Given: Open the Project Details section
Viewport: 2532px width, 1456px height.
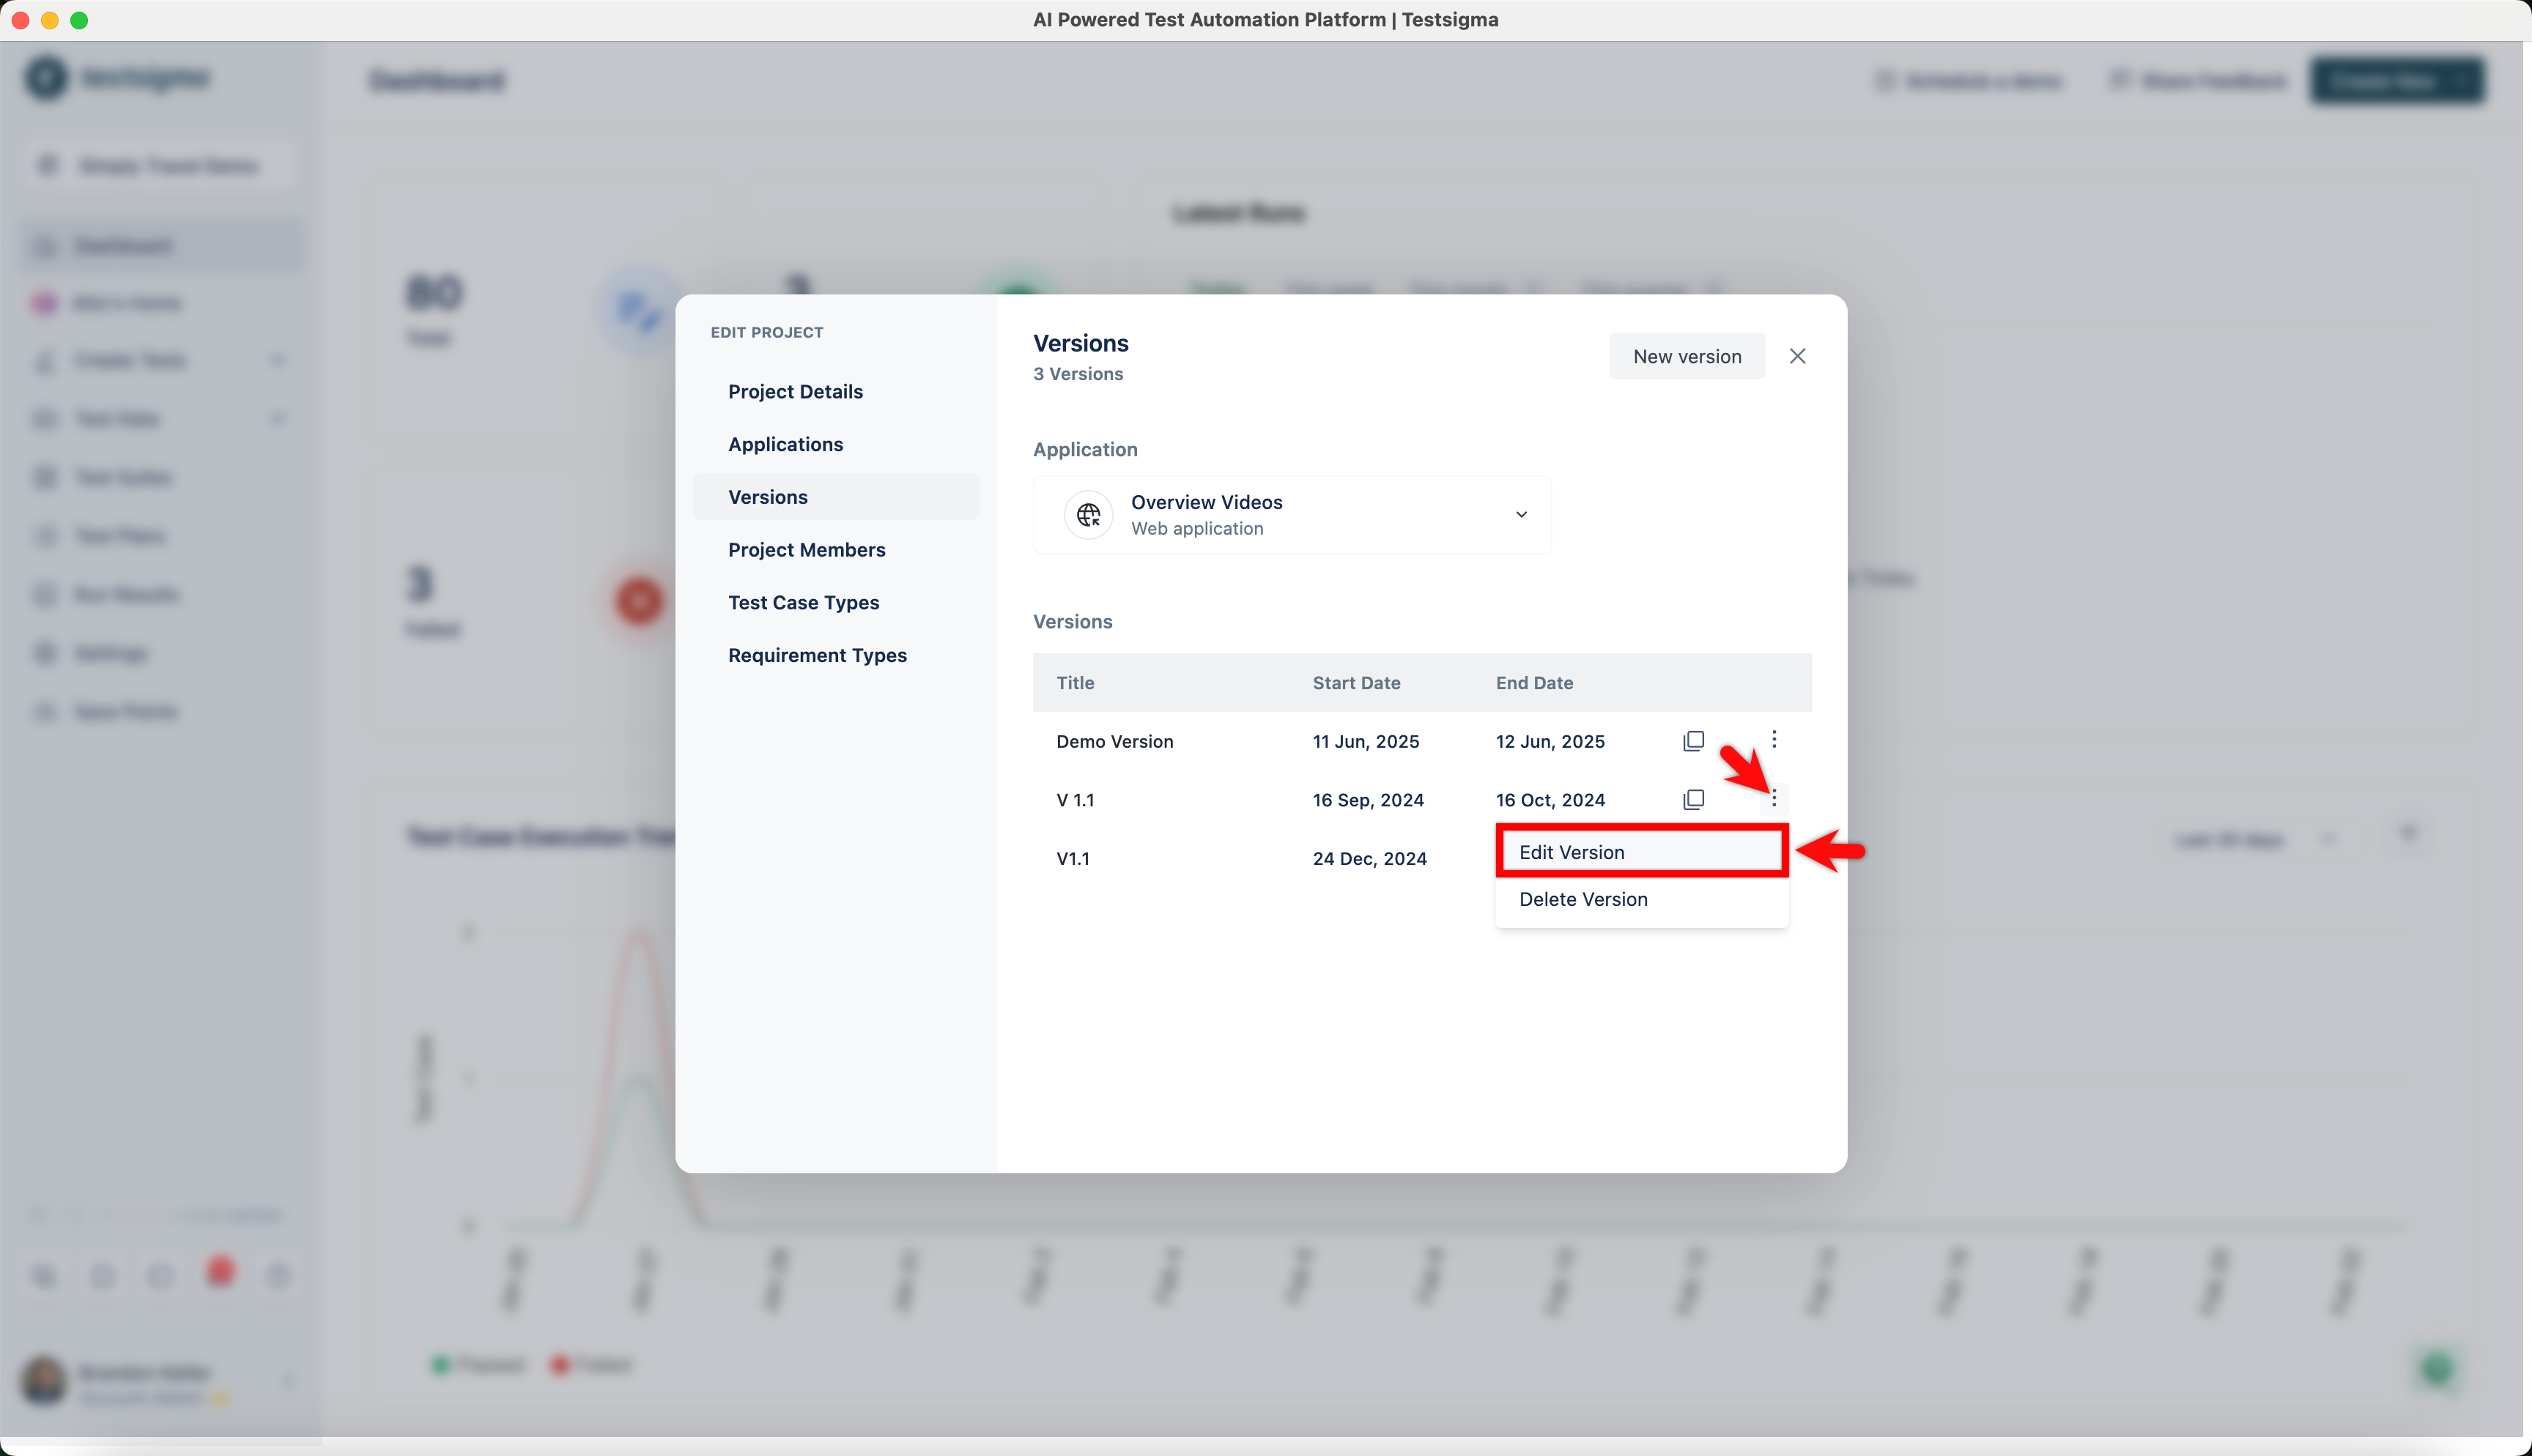Looking at the screenshot, I should pos(795,391).
